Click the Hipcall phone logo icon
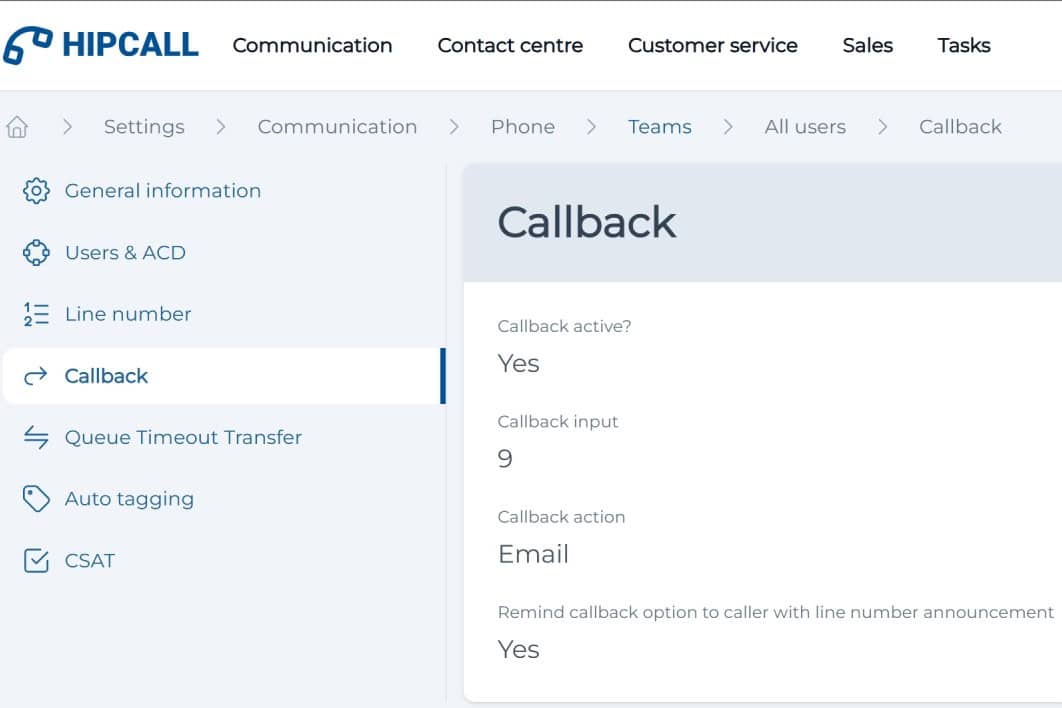1062x708 pixels. tap(28, 46)
